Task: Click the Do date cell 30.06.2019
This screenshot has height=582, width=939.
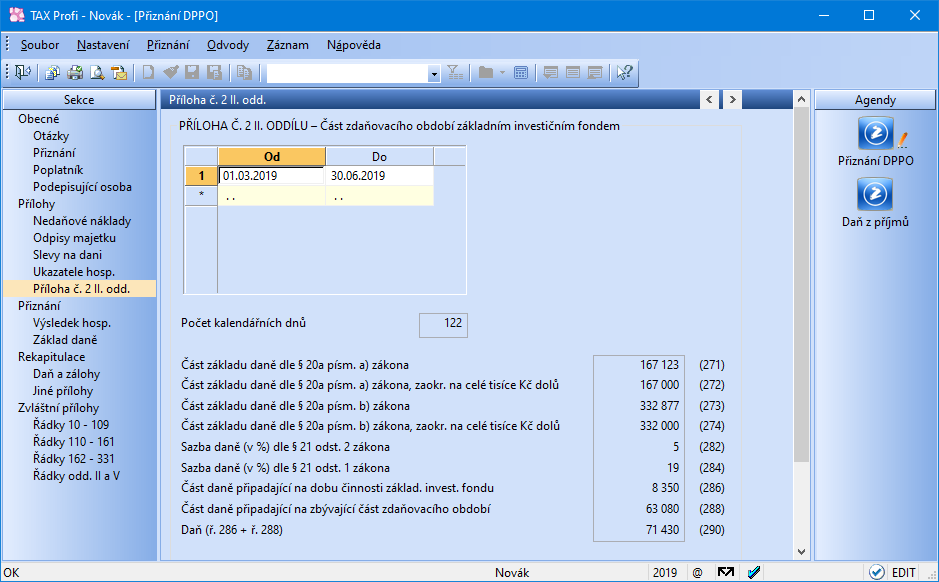Action: coord(380,176)
